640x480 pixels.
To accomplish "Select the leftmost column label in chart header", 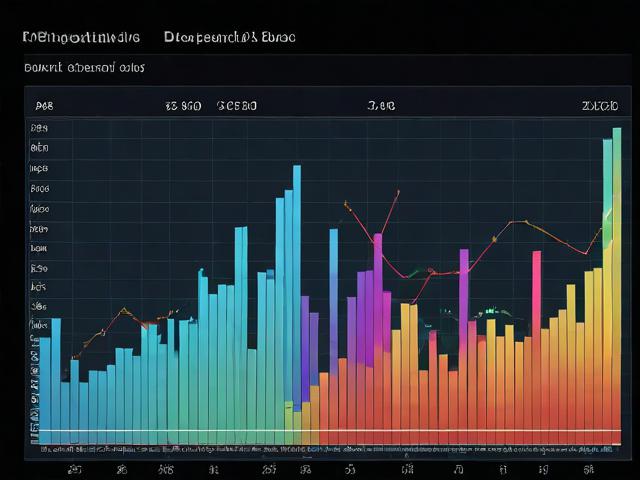I will [44, 105].
